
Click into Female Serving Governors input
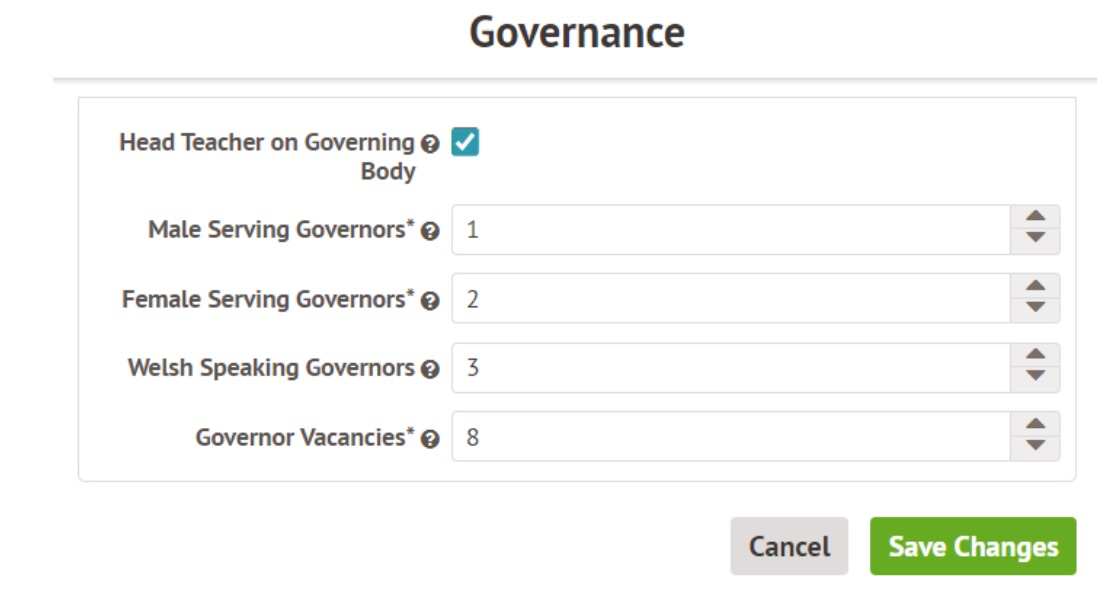(730, 299)
